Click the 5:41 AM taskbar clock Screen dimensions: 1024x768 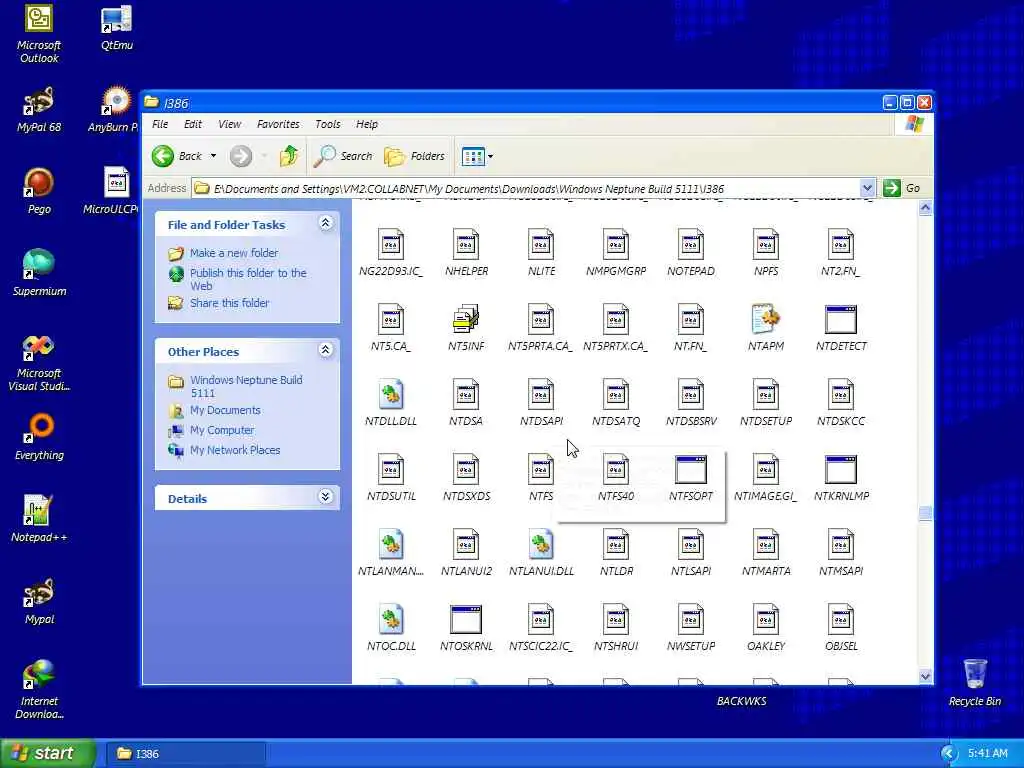[987, 754]
